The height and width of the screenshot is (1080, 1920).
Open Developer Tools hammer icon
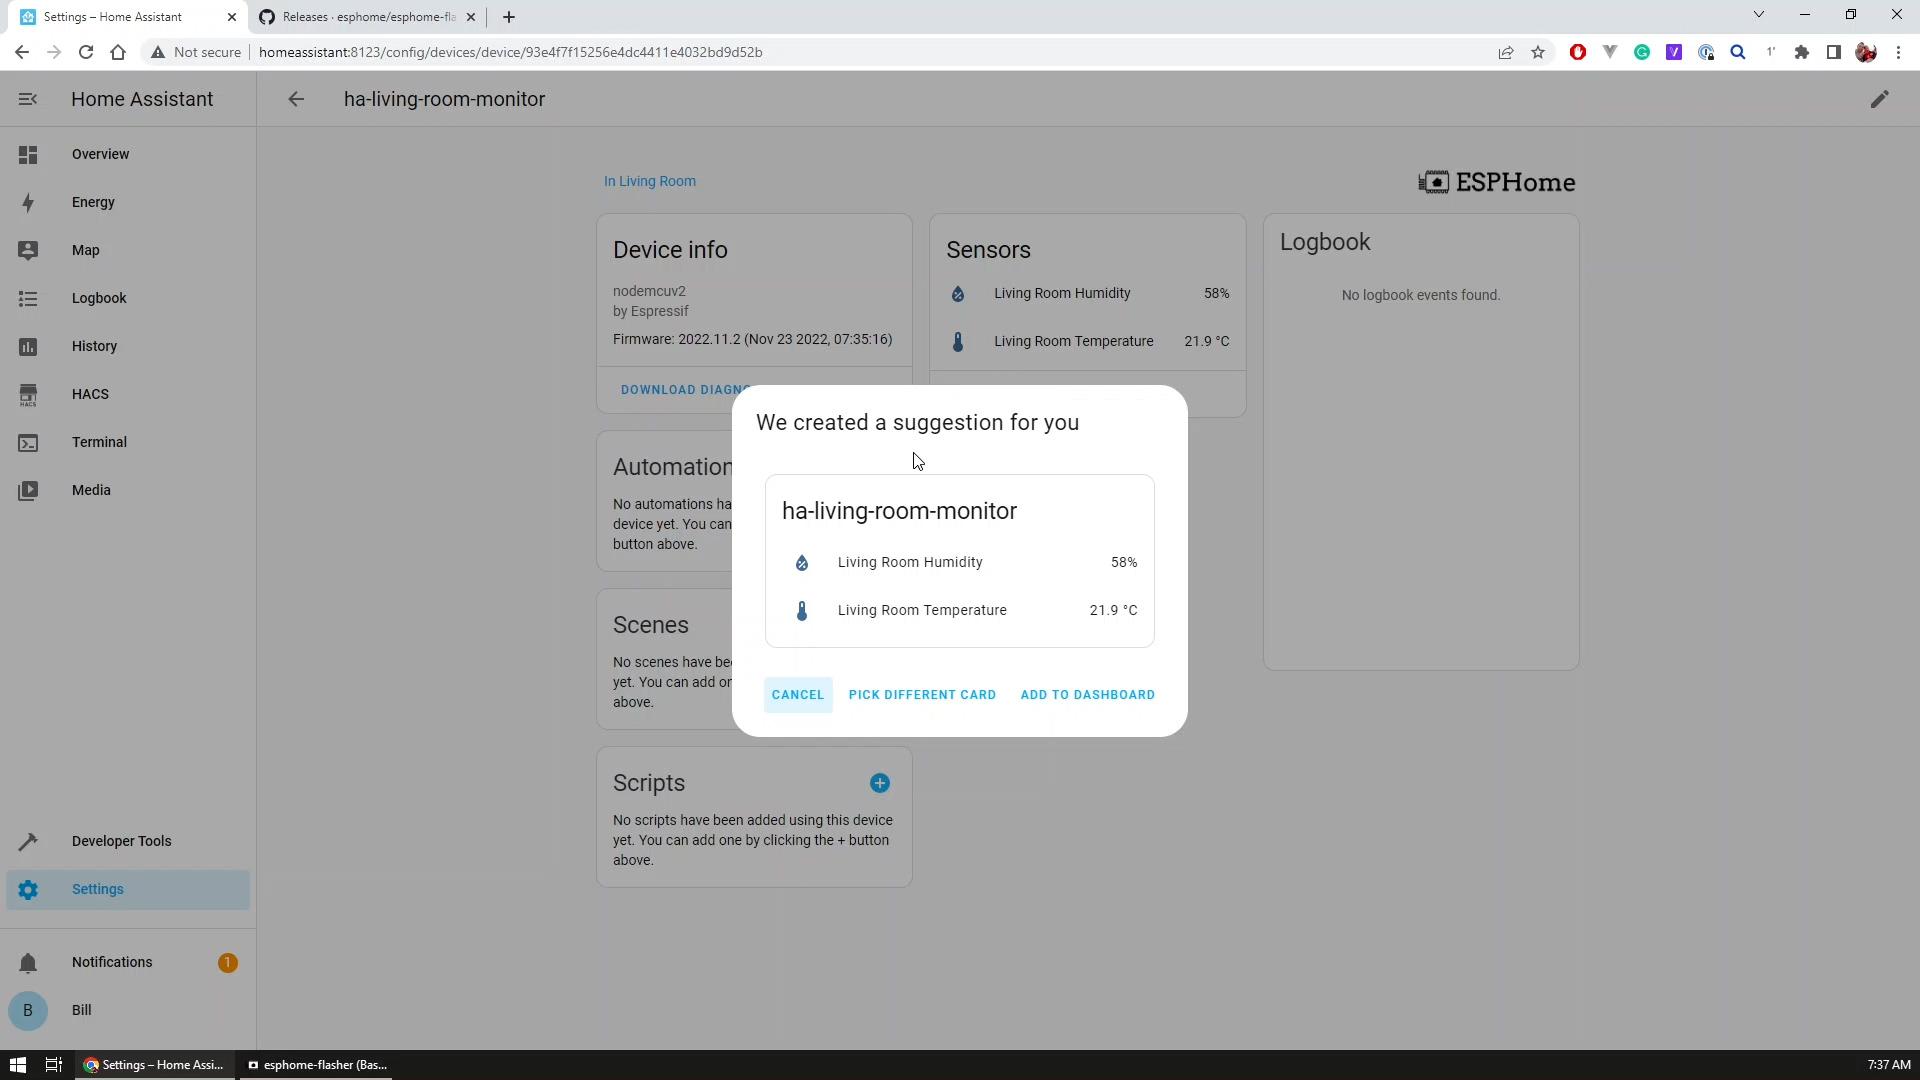(28, 841)
